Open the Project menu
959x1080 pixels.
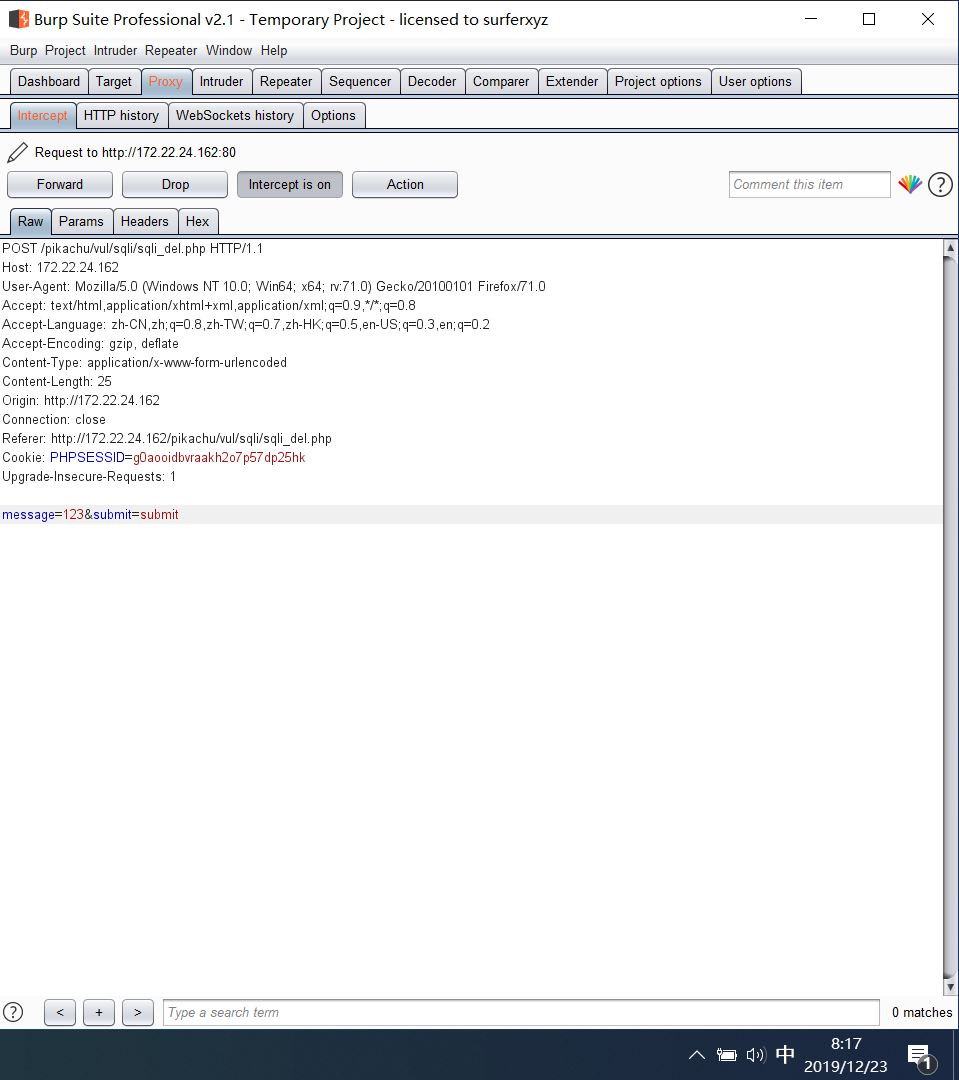pyautogui.click(x=65, y=50)
